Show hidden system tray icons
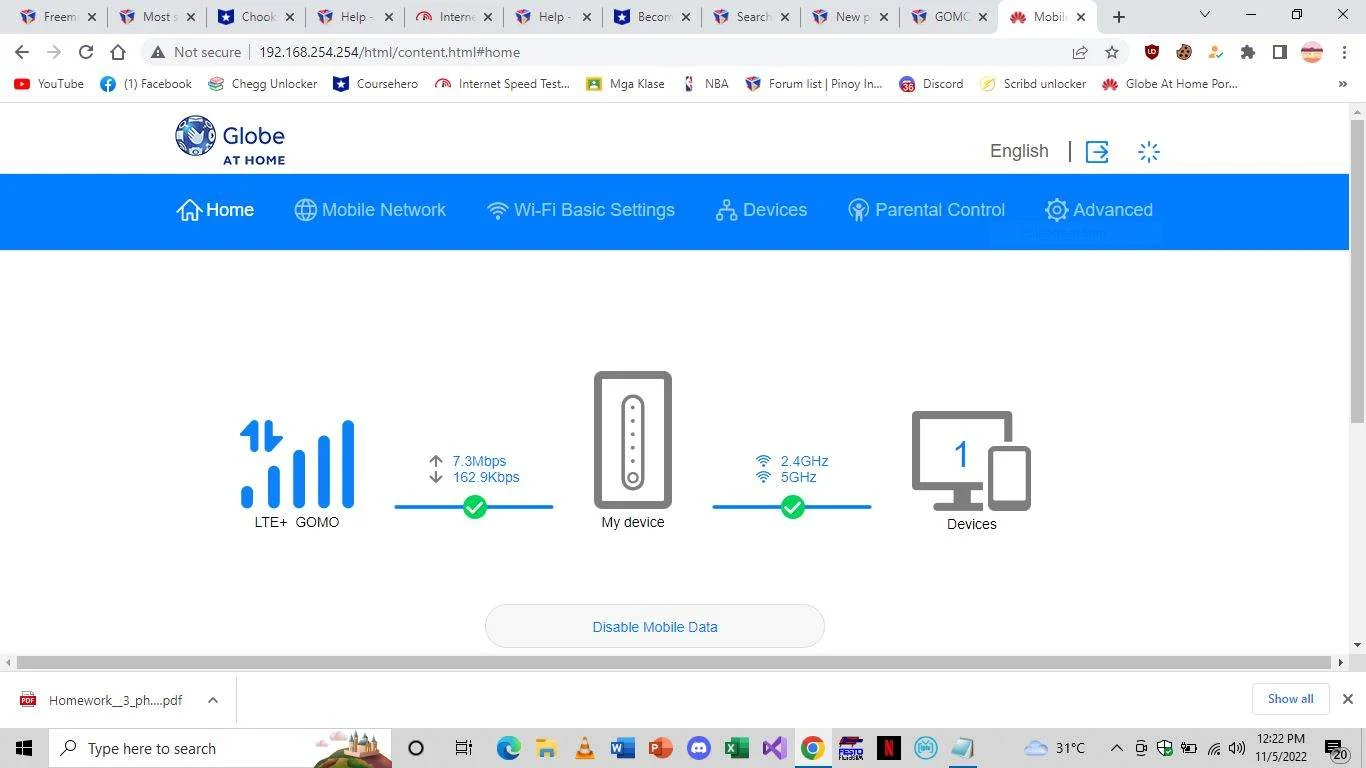The image size is (1366, 768). pyautogui.click(x=1116, y=748)
